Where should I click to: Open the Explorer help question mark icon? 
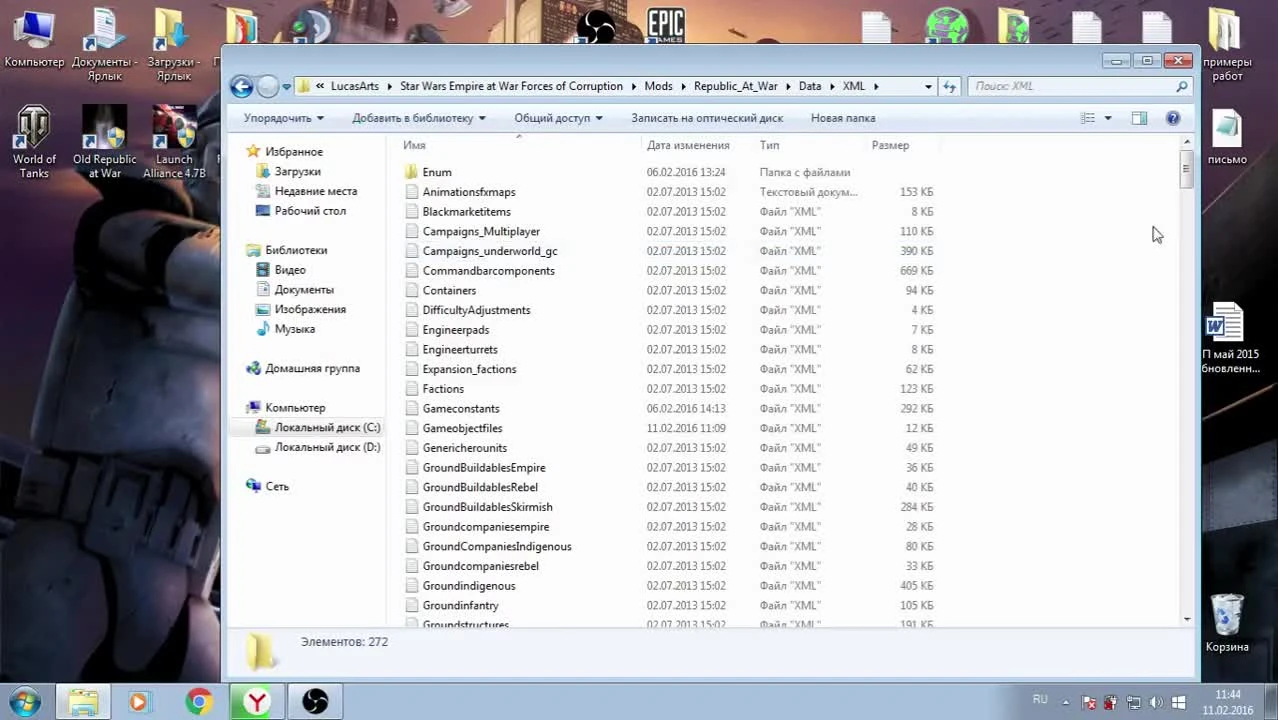tap(1173, 118)
